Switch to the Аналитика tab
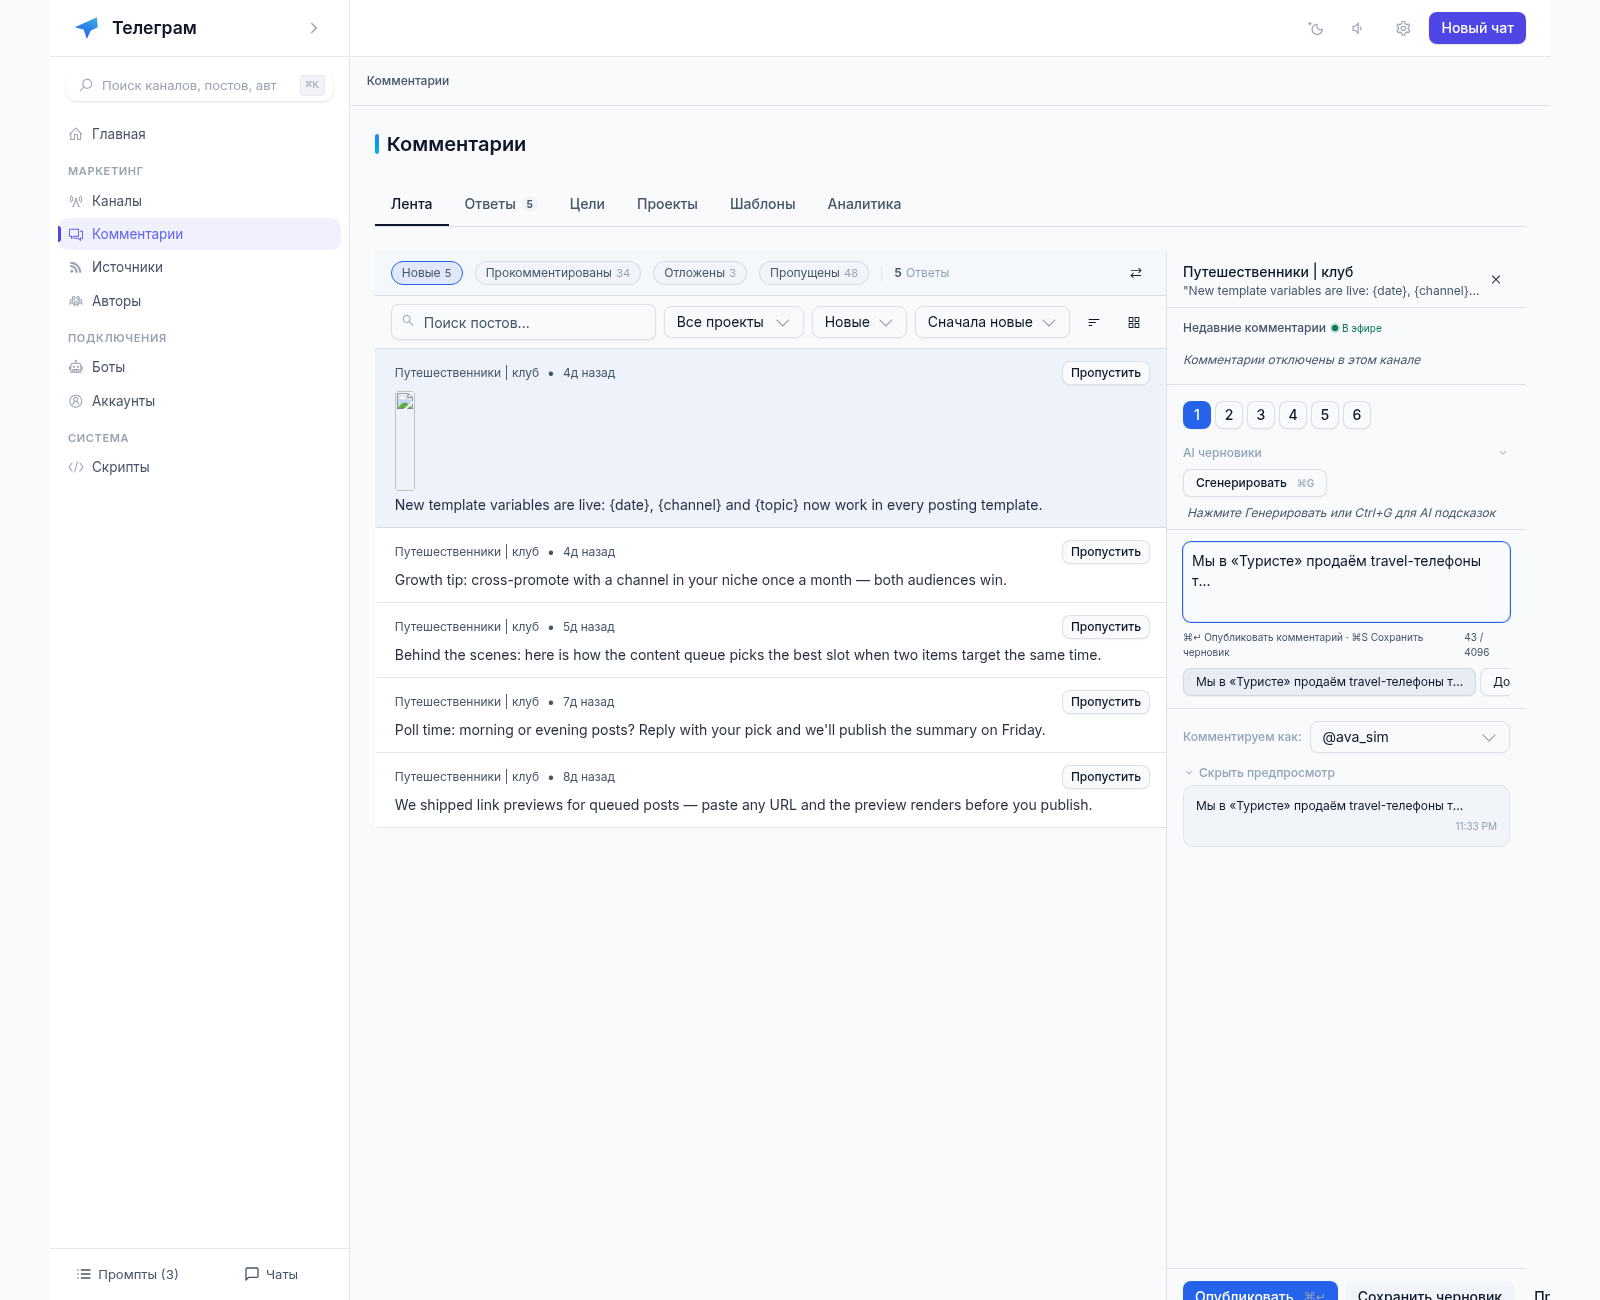1600x1300 pixels. [864, 204]
